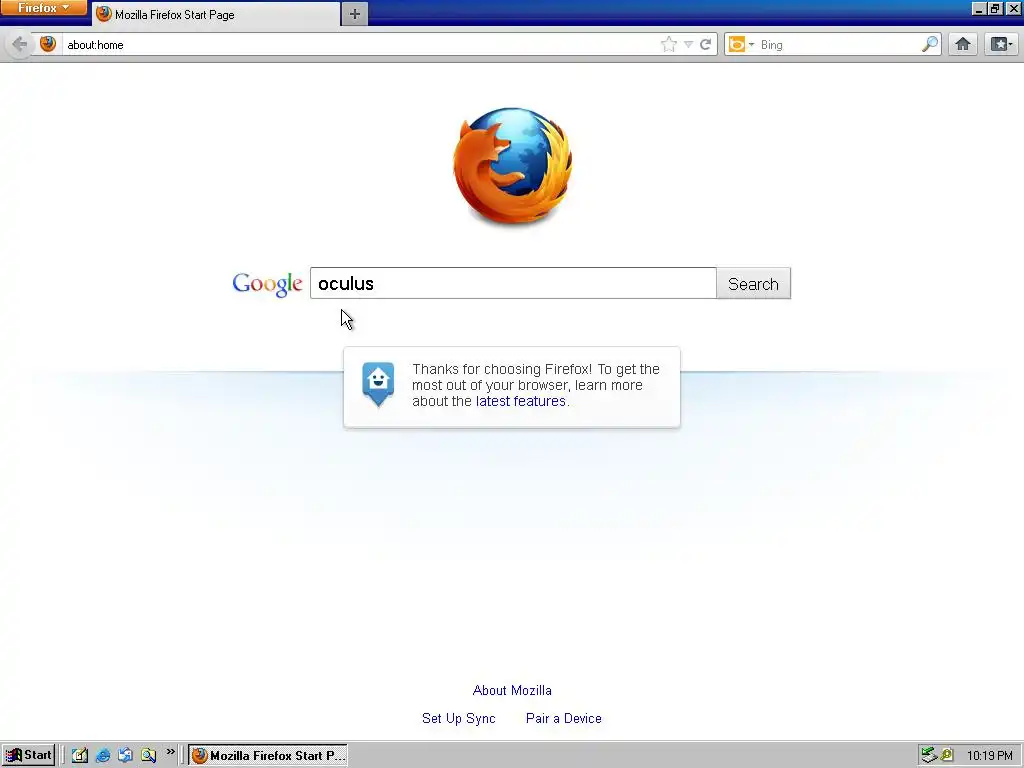This screenshot has height=768, width=1024.
Task: Click the Google logo beside the search field
Action: (x=267, y=284)
